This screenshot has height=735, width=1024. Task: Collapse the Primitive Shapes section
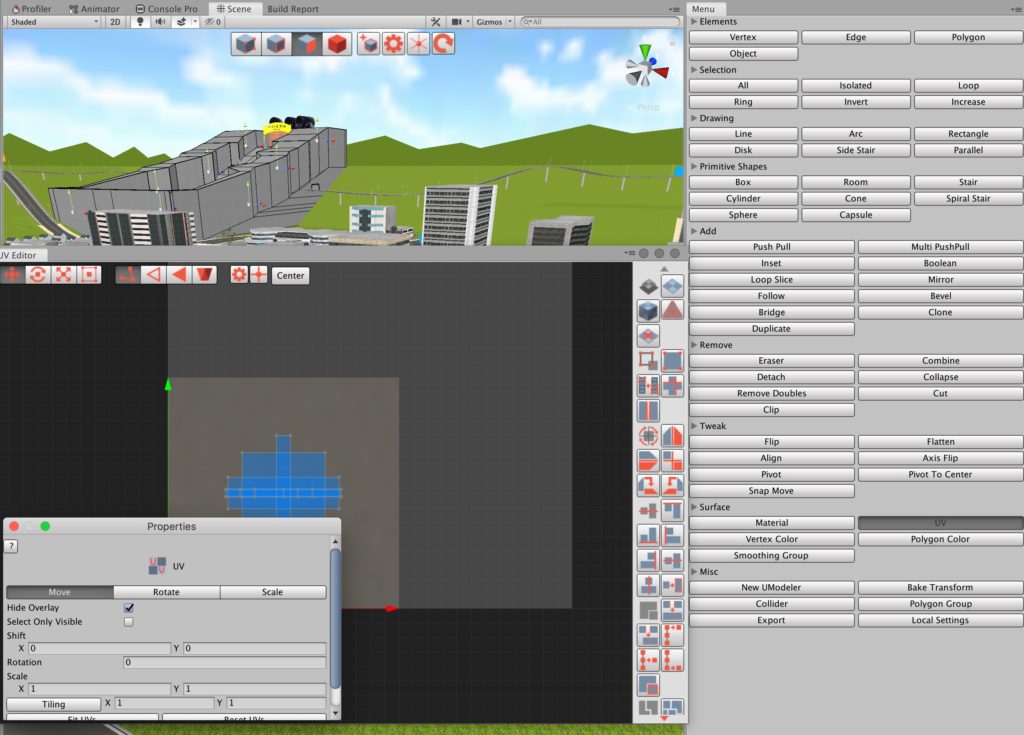pos(695,167)
